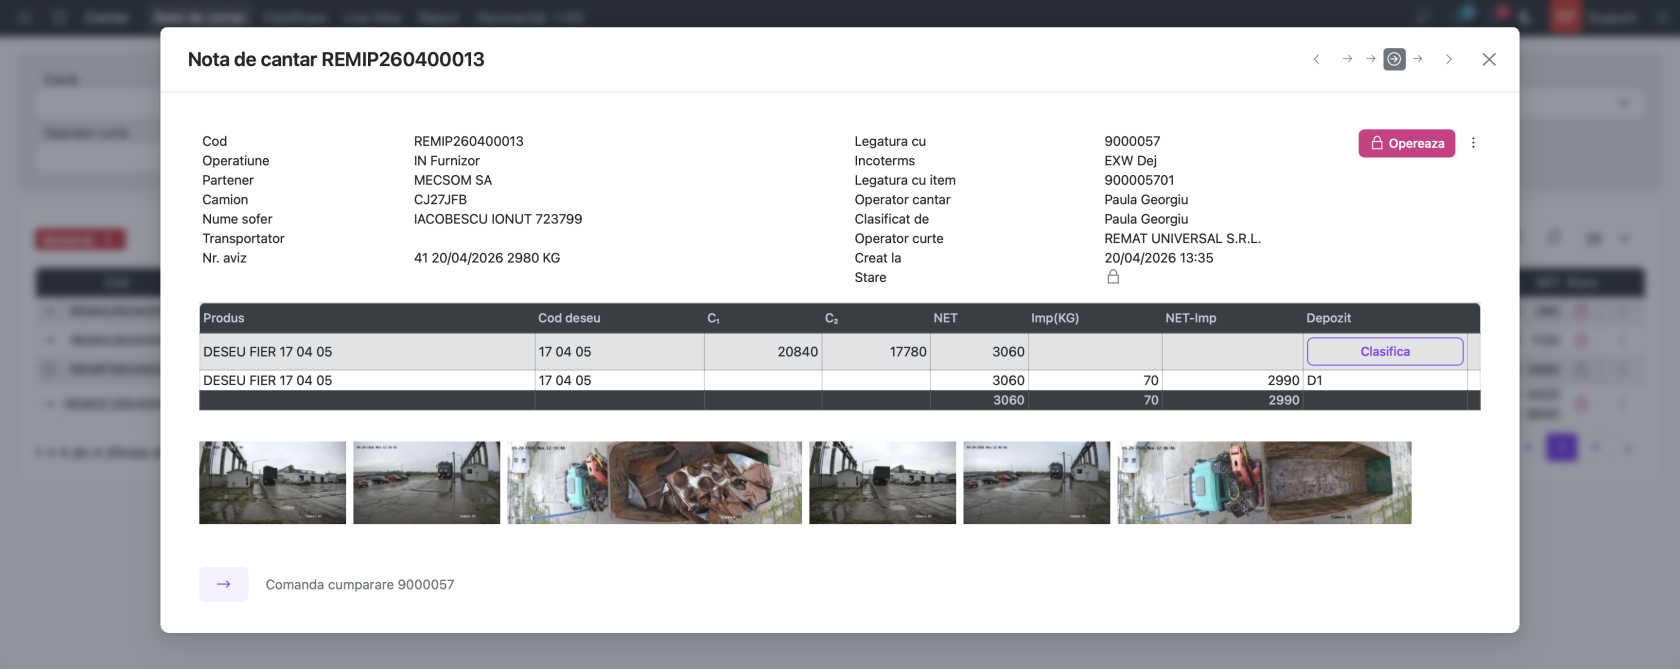Click the arrow step right of highlighted icon
This screenshot has width=1680, height=669.
(1418, 59)
